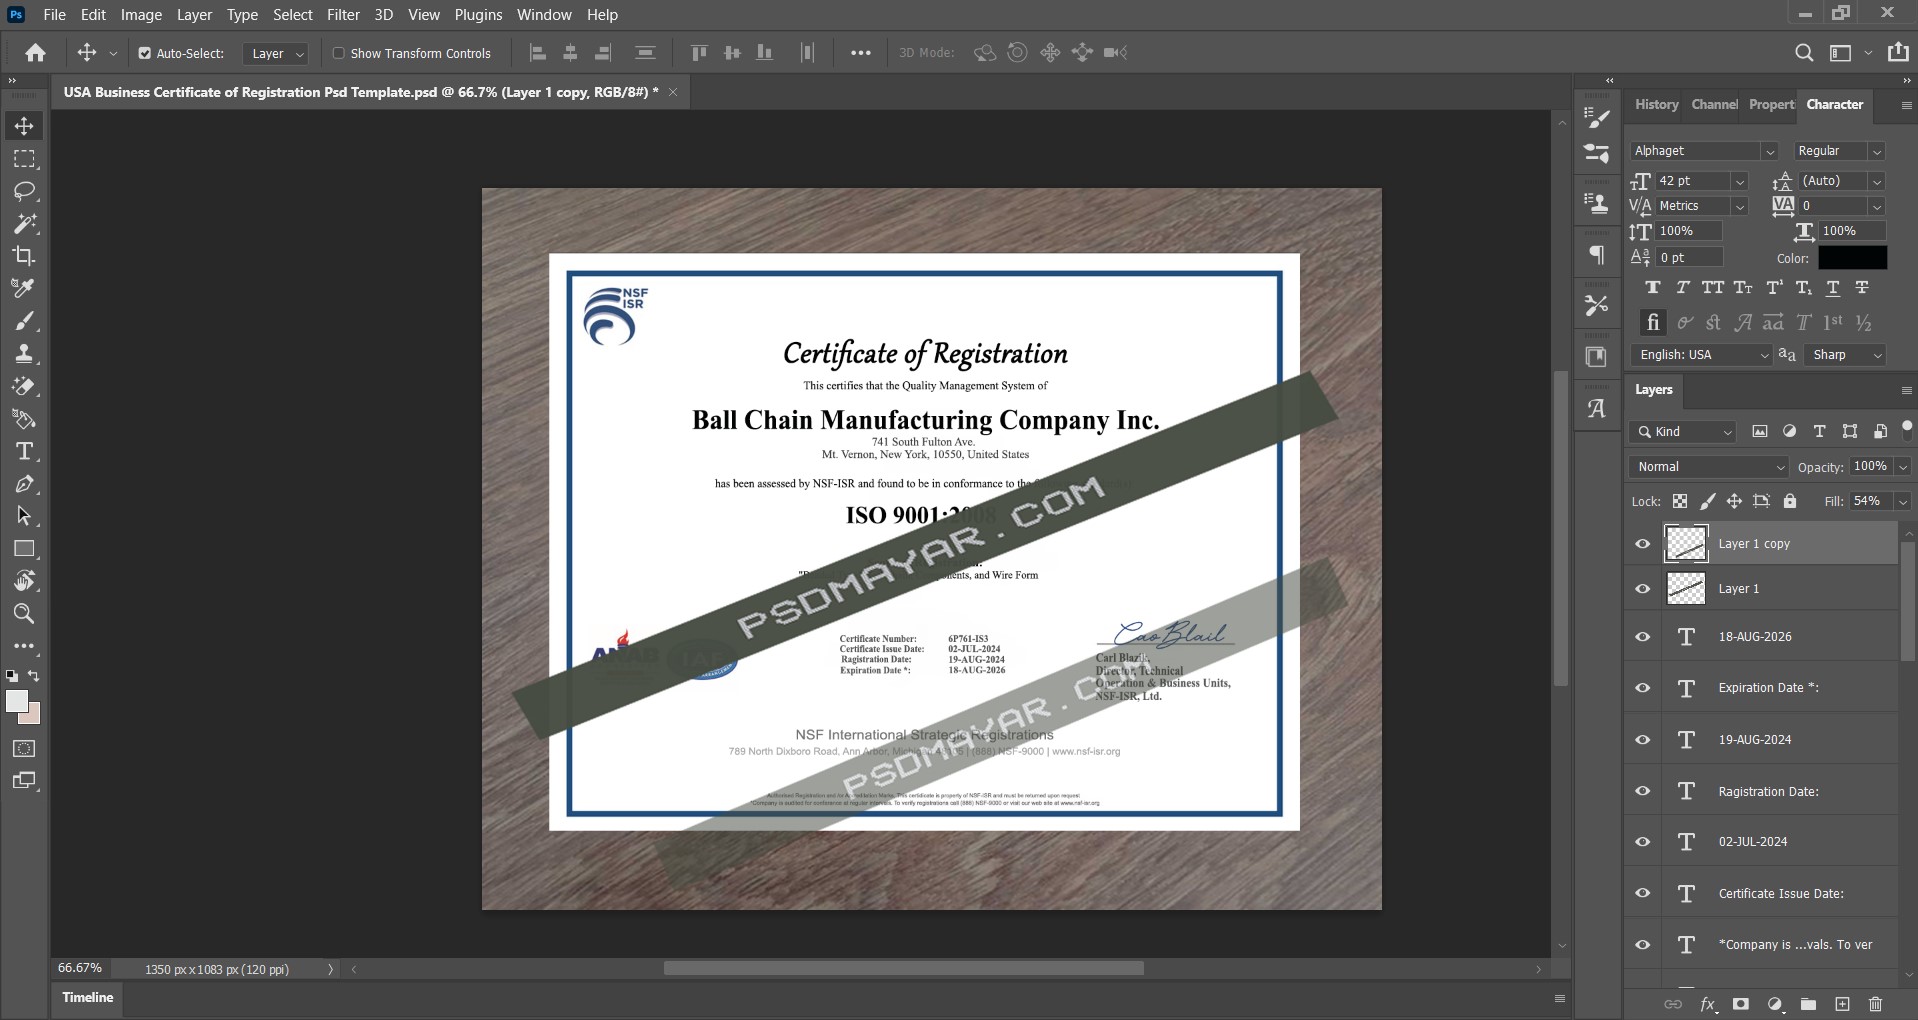Image resolution: width=1918 pixels, height=1020 pixels.
Task: Switch to the Properties tab
Action: (x=1770, y=104)
